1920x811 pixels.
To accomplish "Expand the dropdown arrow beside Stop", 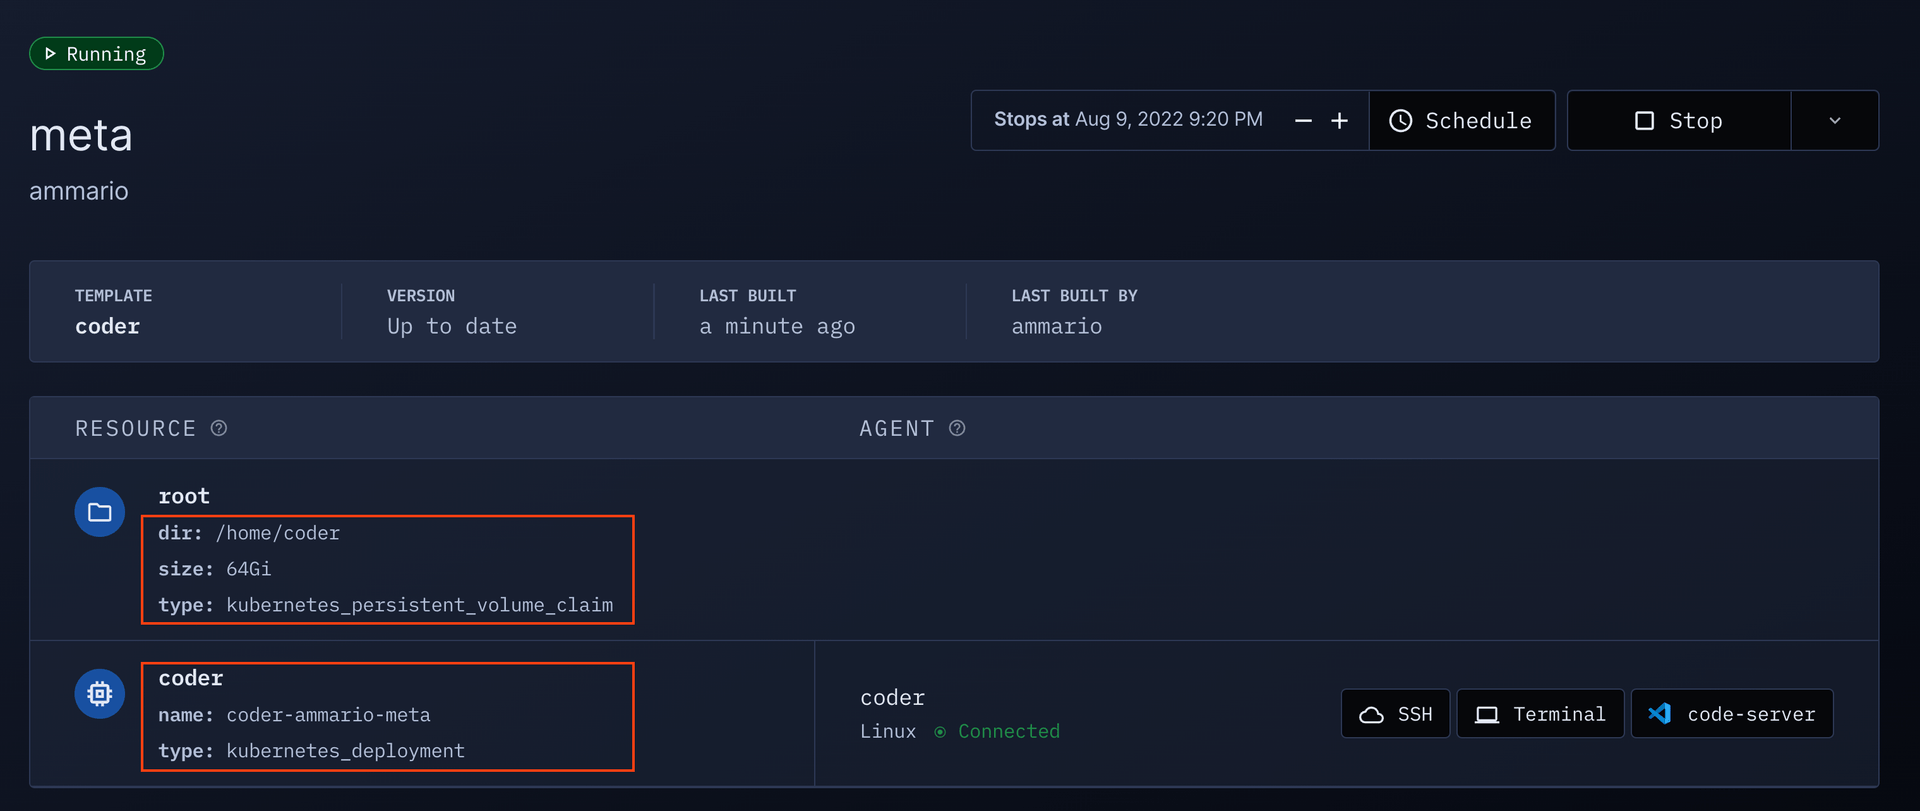I will [x=1835, y=121].
